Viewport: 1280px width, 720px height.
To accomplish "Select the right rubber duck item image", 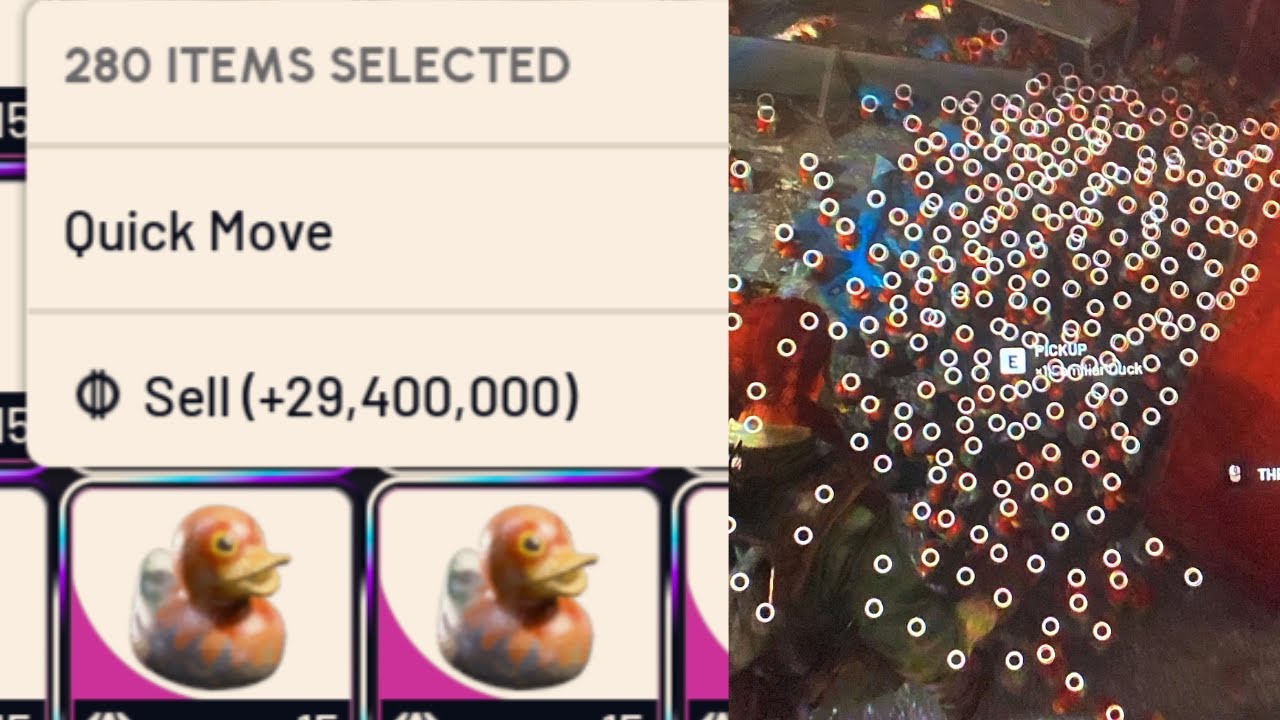I will pyautogui.click(x=517, y=595).
